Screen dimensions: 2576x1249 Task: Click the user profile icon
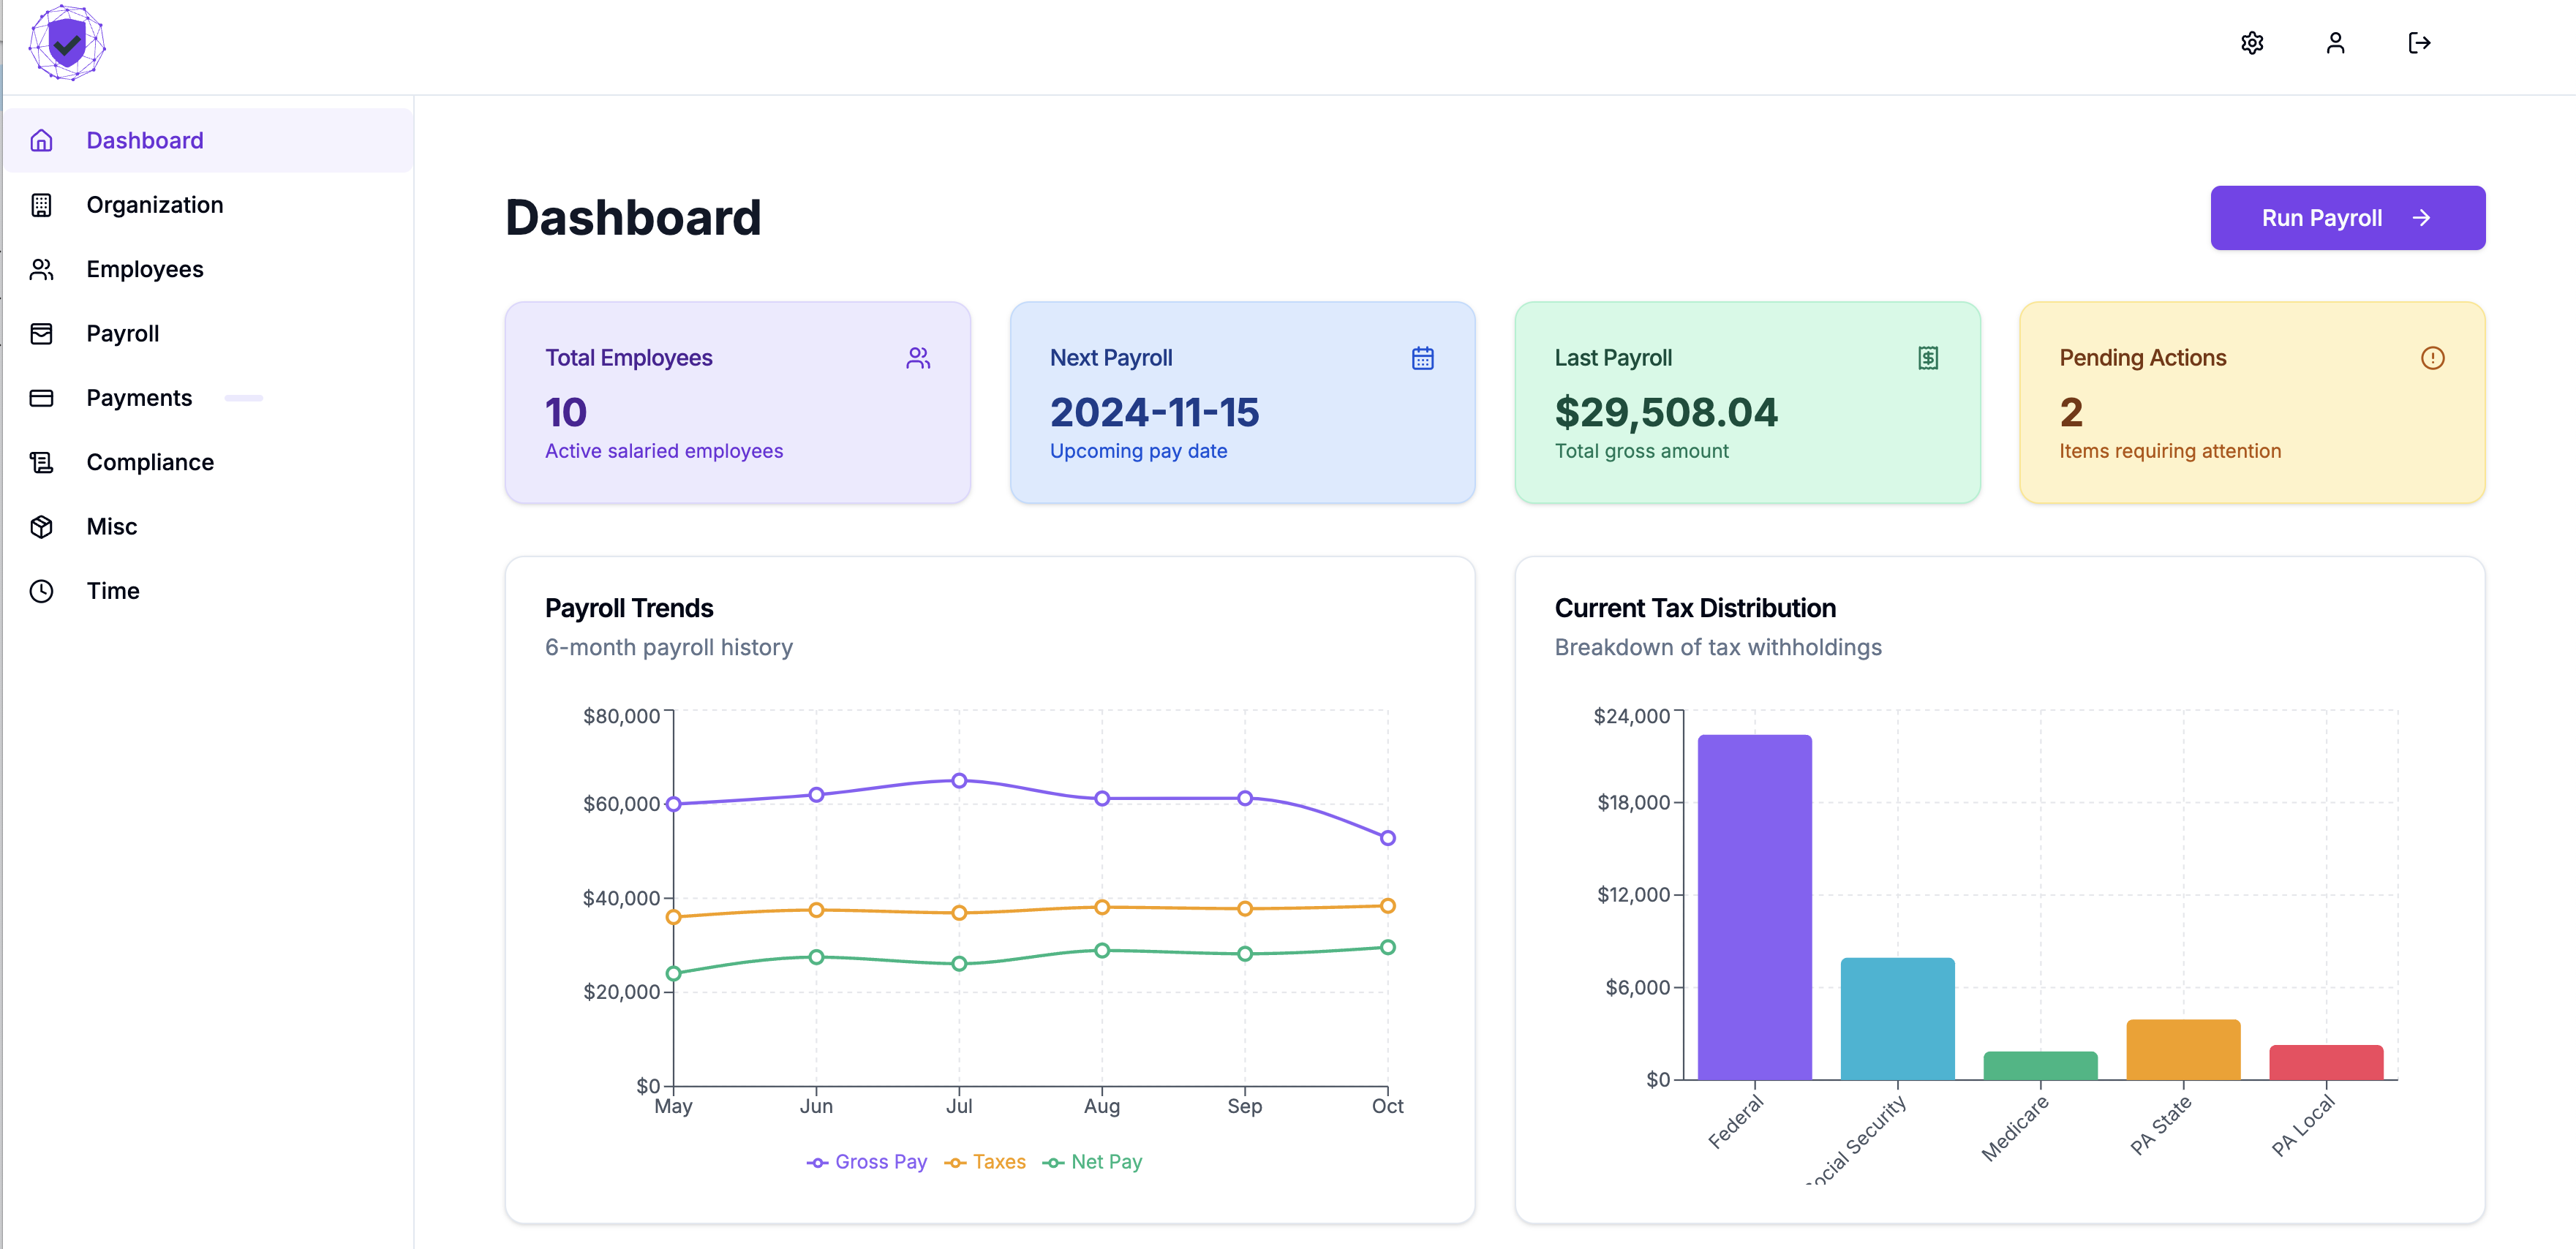2335,43
